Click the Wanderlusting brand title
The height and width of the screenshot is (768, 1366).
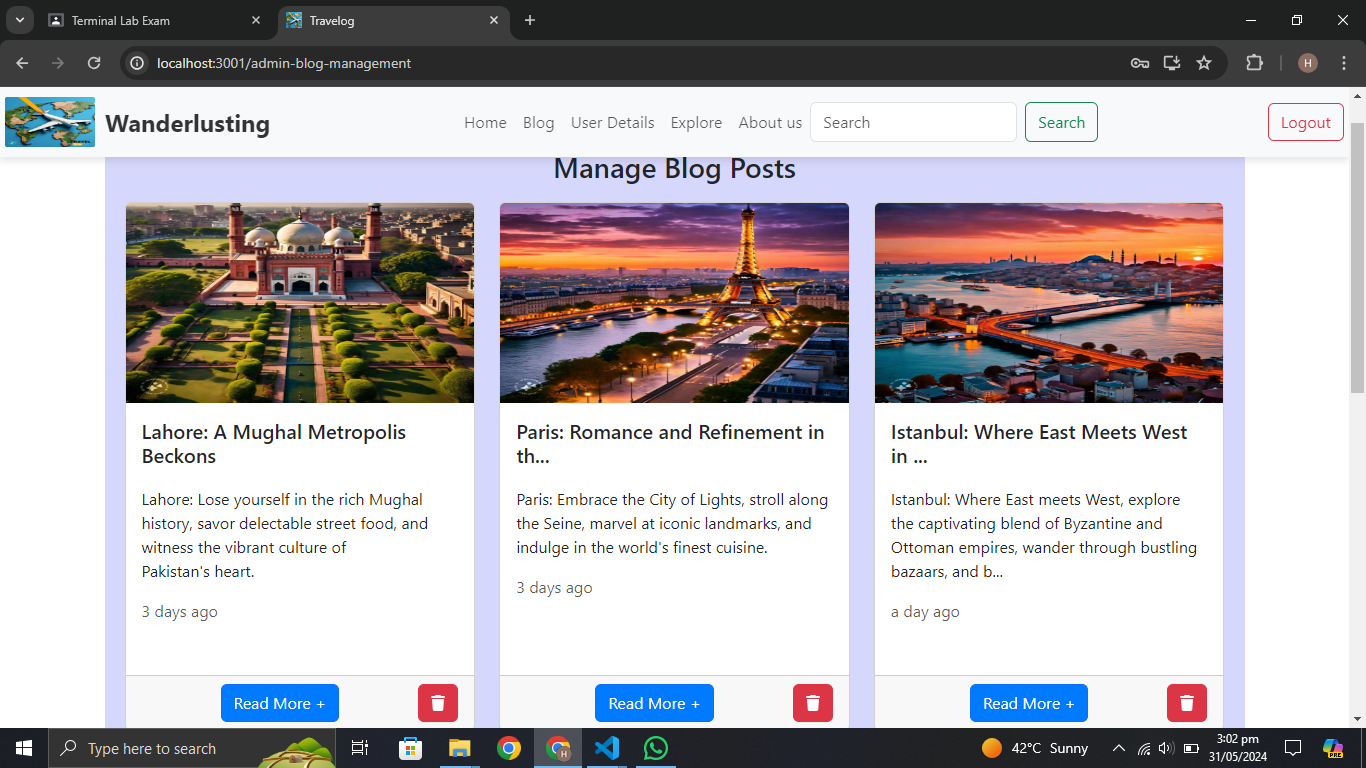(x=188, y=123)
